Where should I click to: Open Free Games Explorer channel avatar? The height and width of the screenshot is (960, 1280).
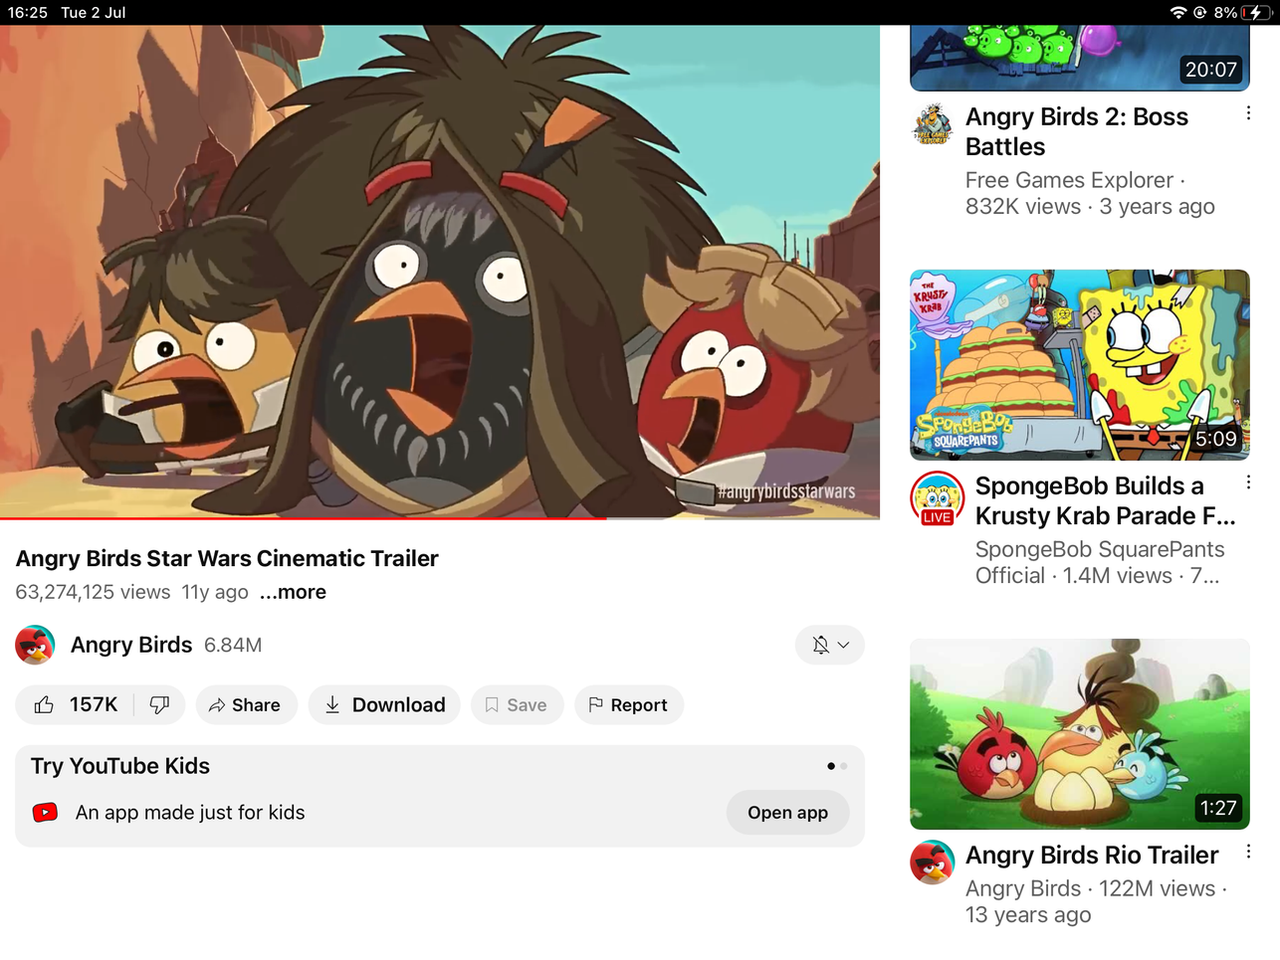tap(933, 124)
